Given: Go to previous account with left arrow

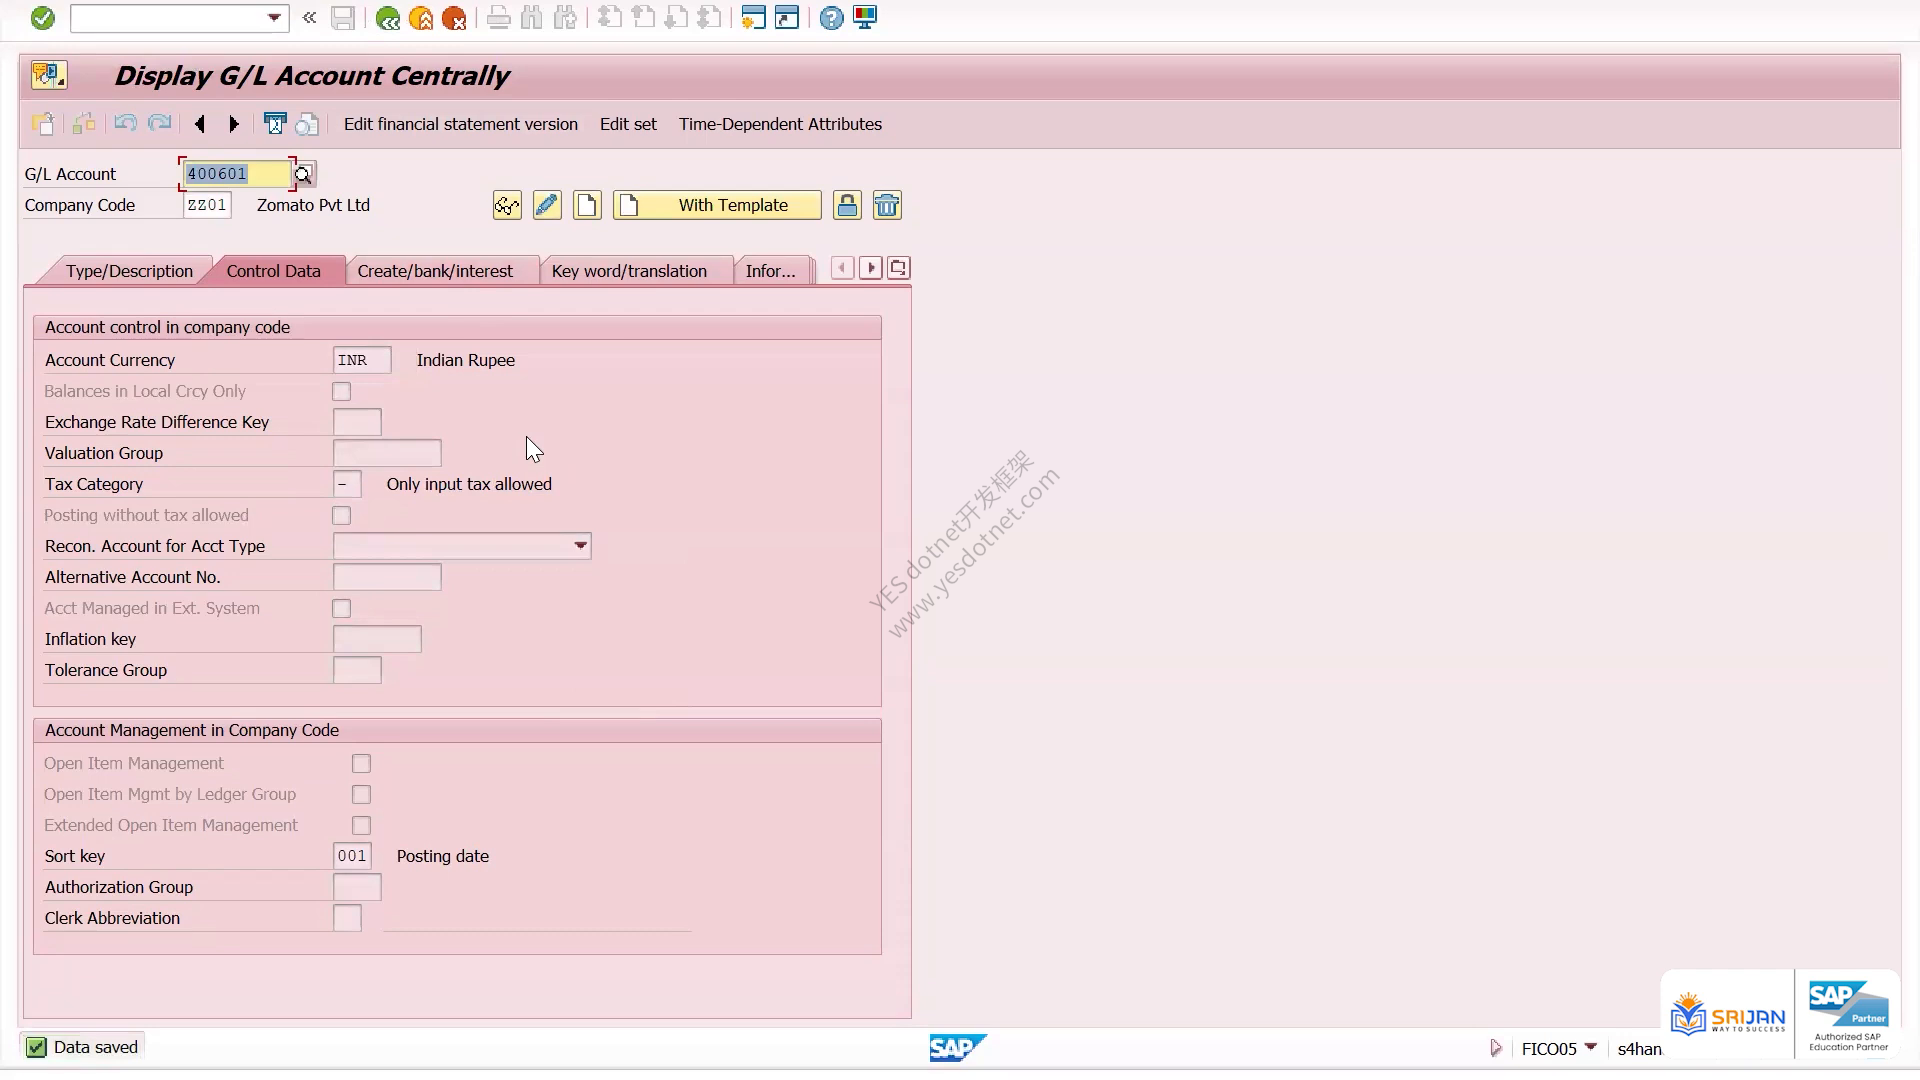Looking at the screenshot, I should [x=200, y=124].
